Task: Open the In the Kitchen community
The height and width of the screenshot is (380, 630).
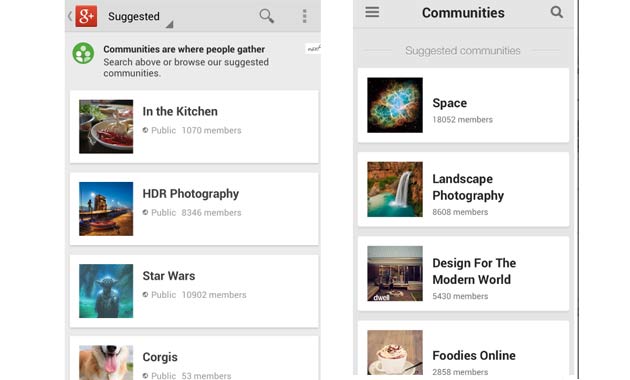Action: 194,127
